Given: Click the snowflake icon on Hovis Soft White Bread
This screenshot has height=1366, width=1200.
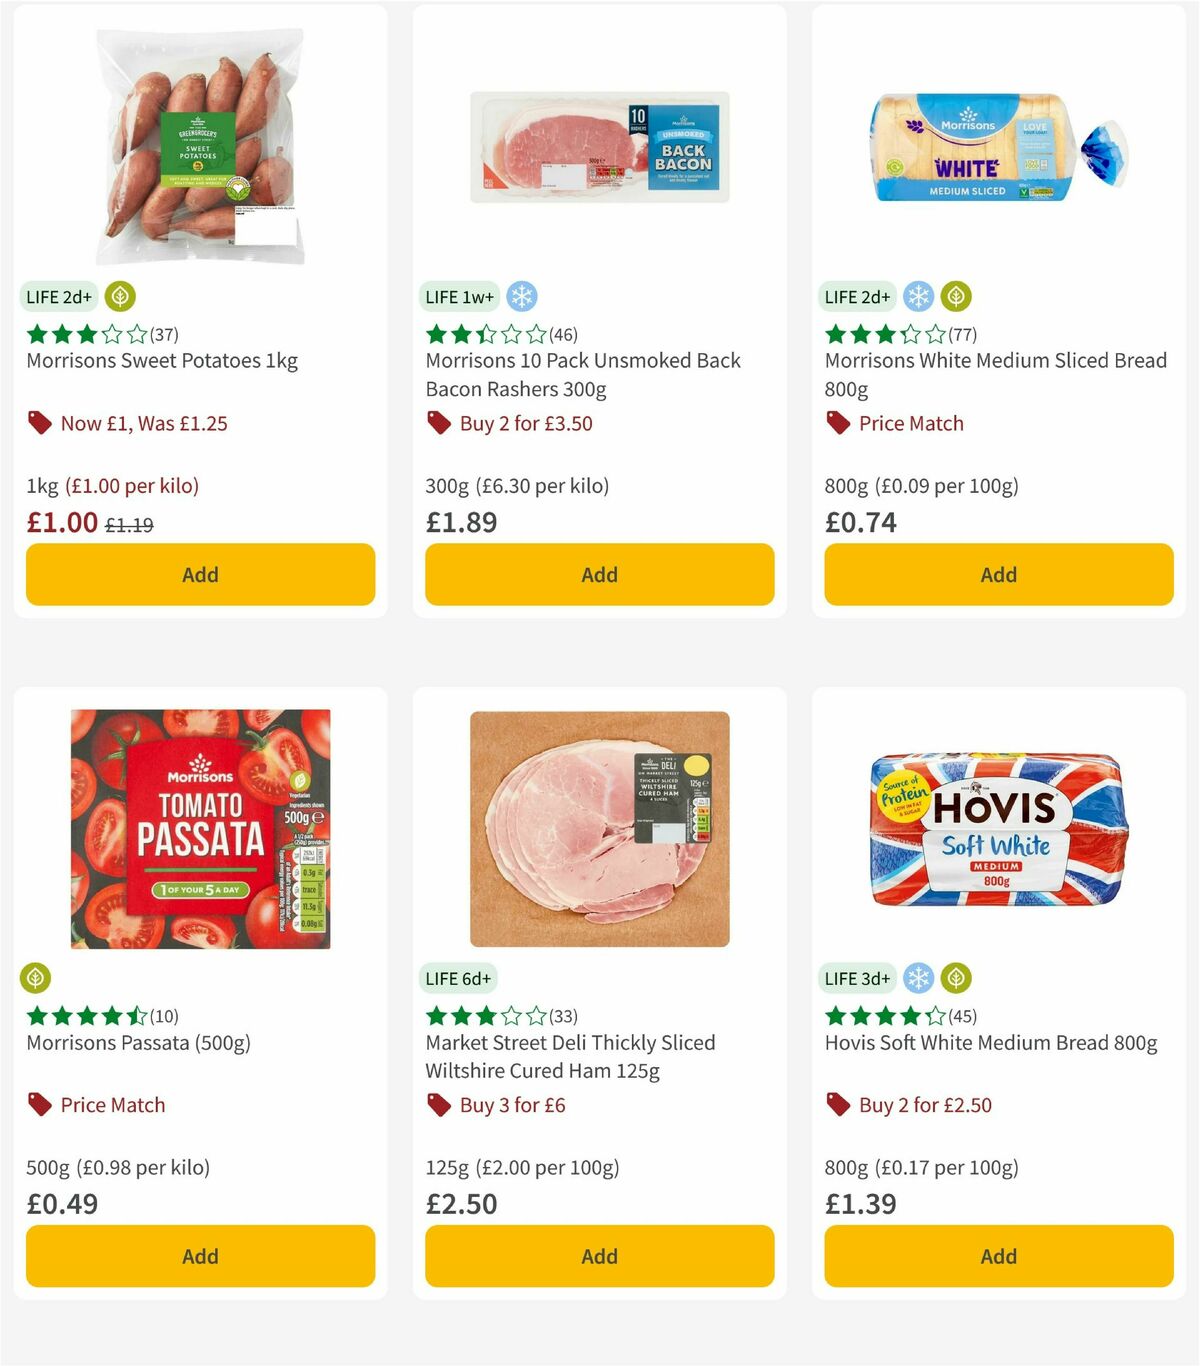Looking at the screenshot, I should click(917, 978).
